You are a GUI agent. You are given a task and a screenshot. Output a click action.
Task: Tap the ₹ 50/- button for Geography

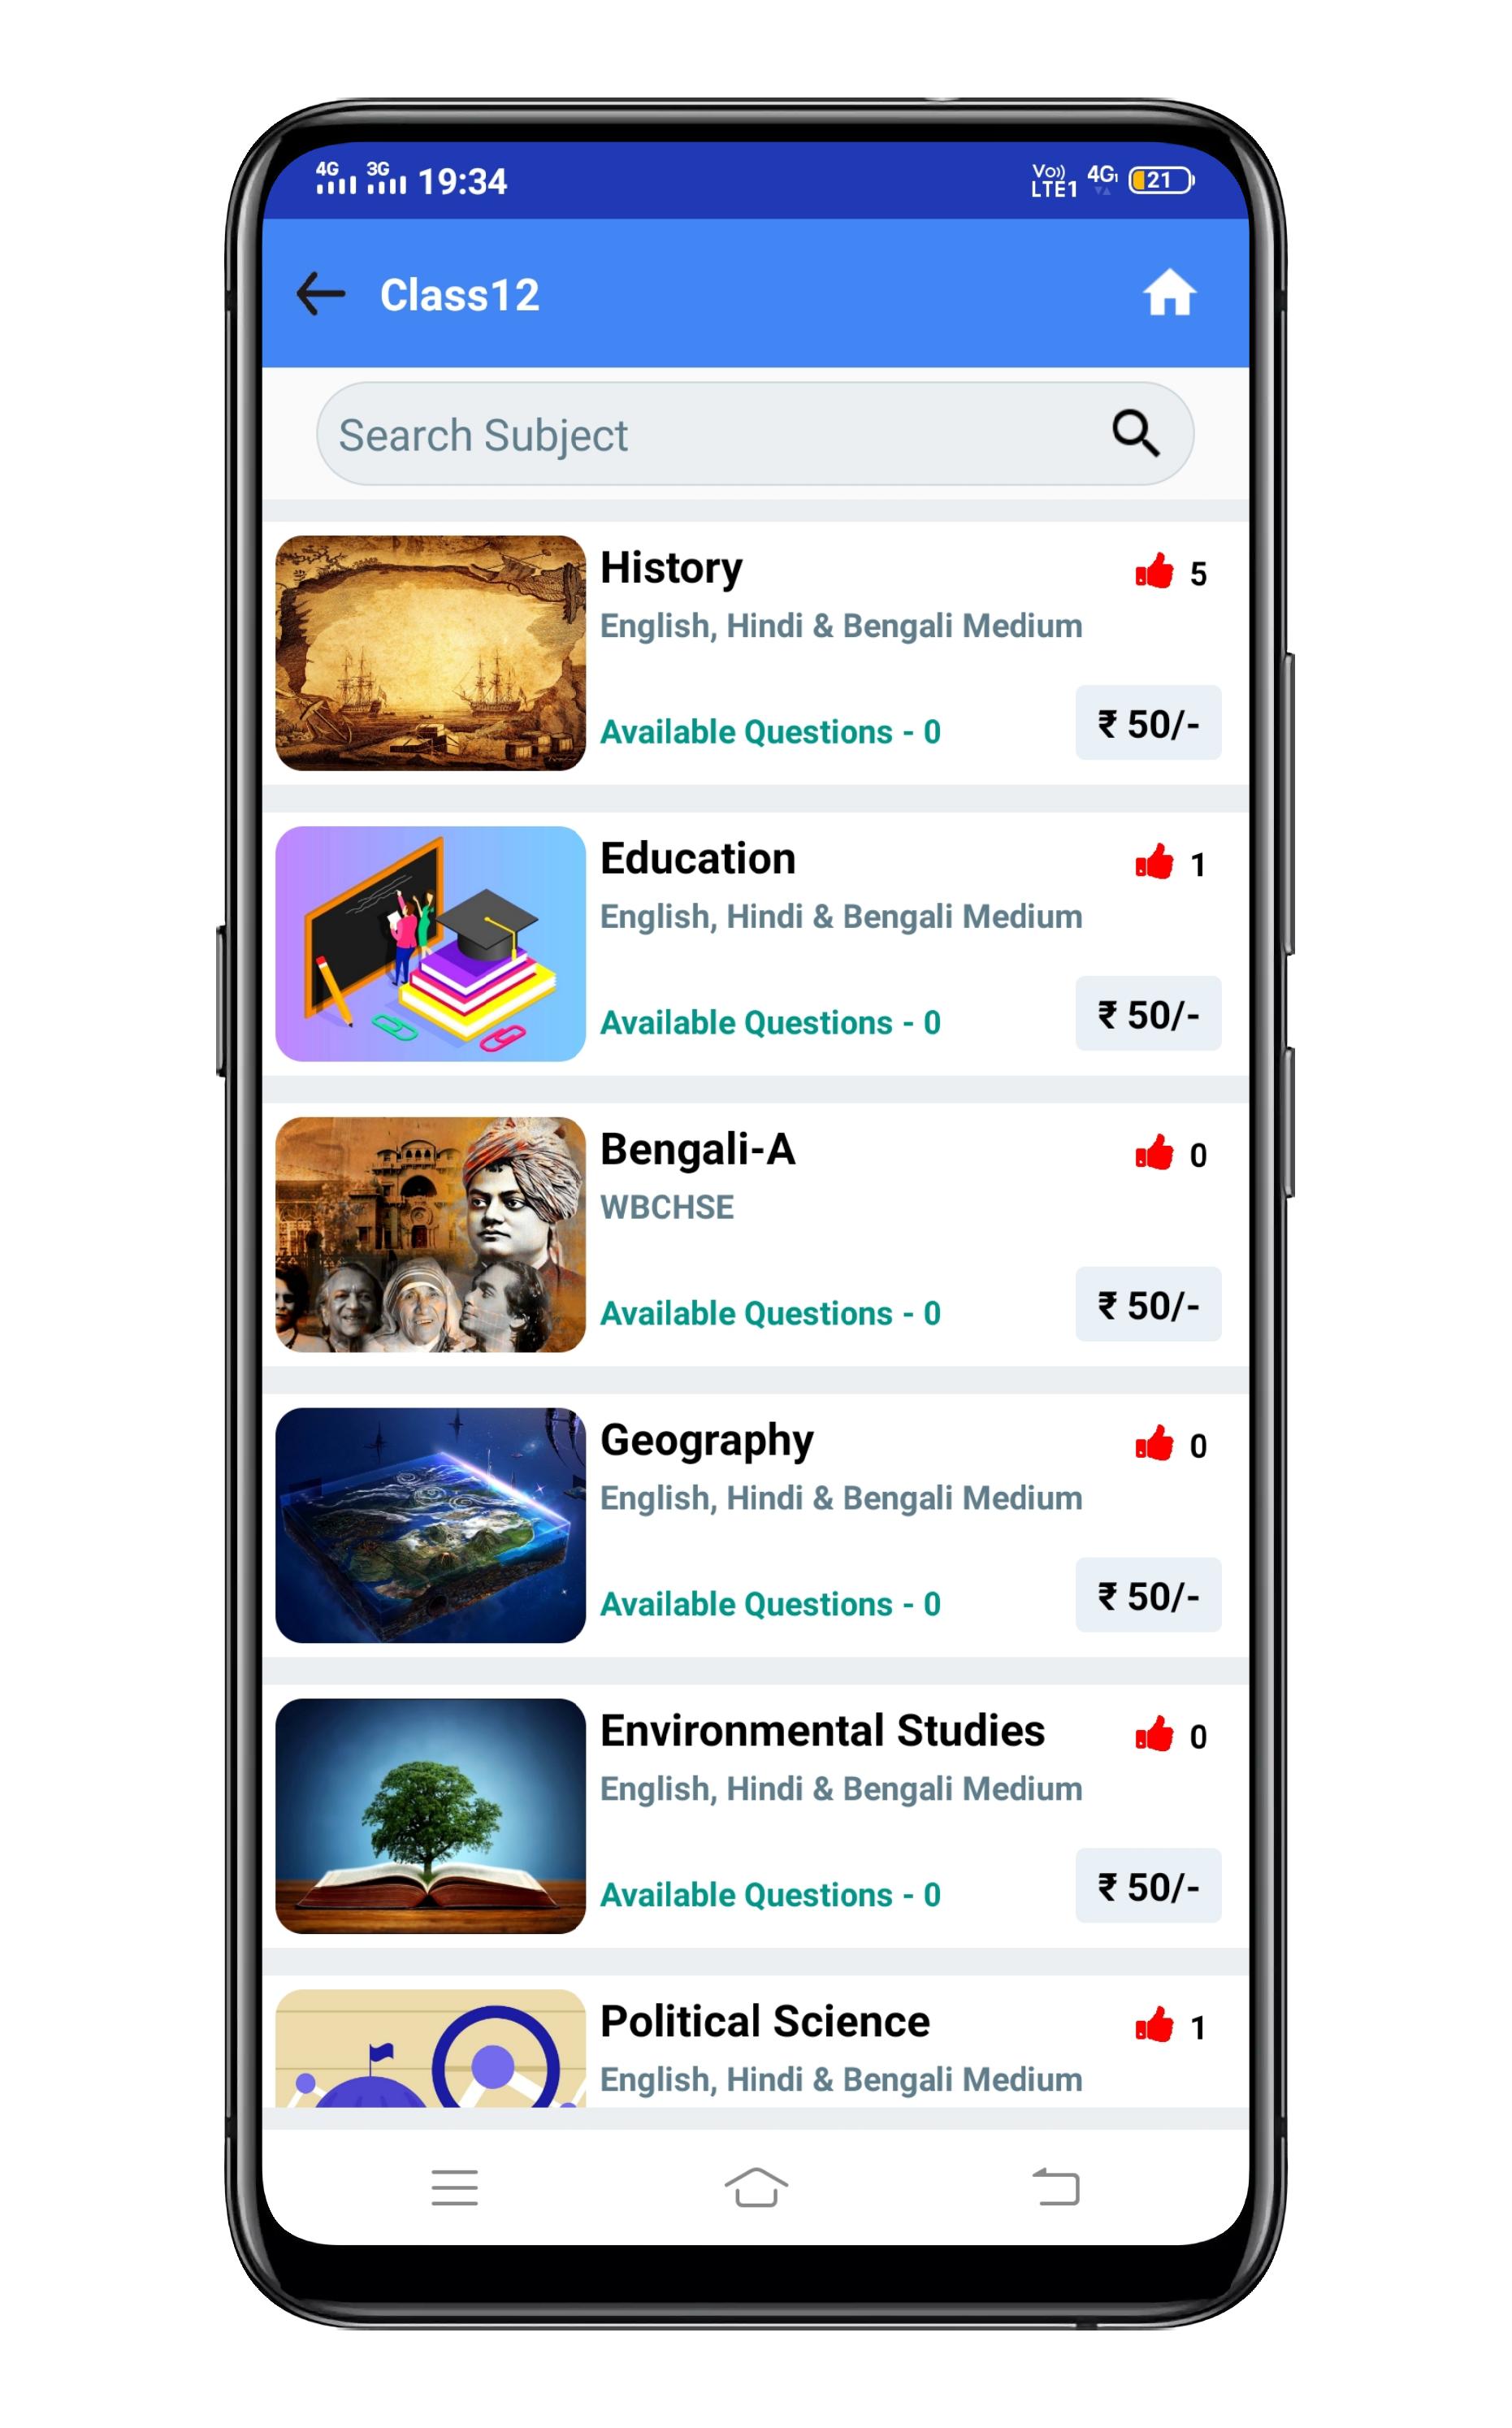1148,1595
